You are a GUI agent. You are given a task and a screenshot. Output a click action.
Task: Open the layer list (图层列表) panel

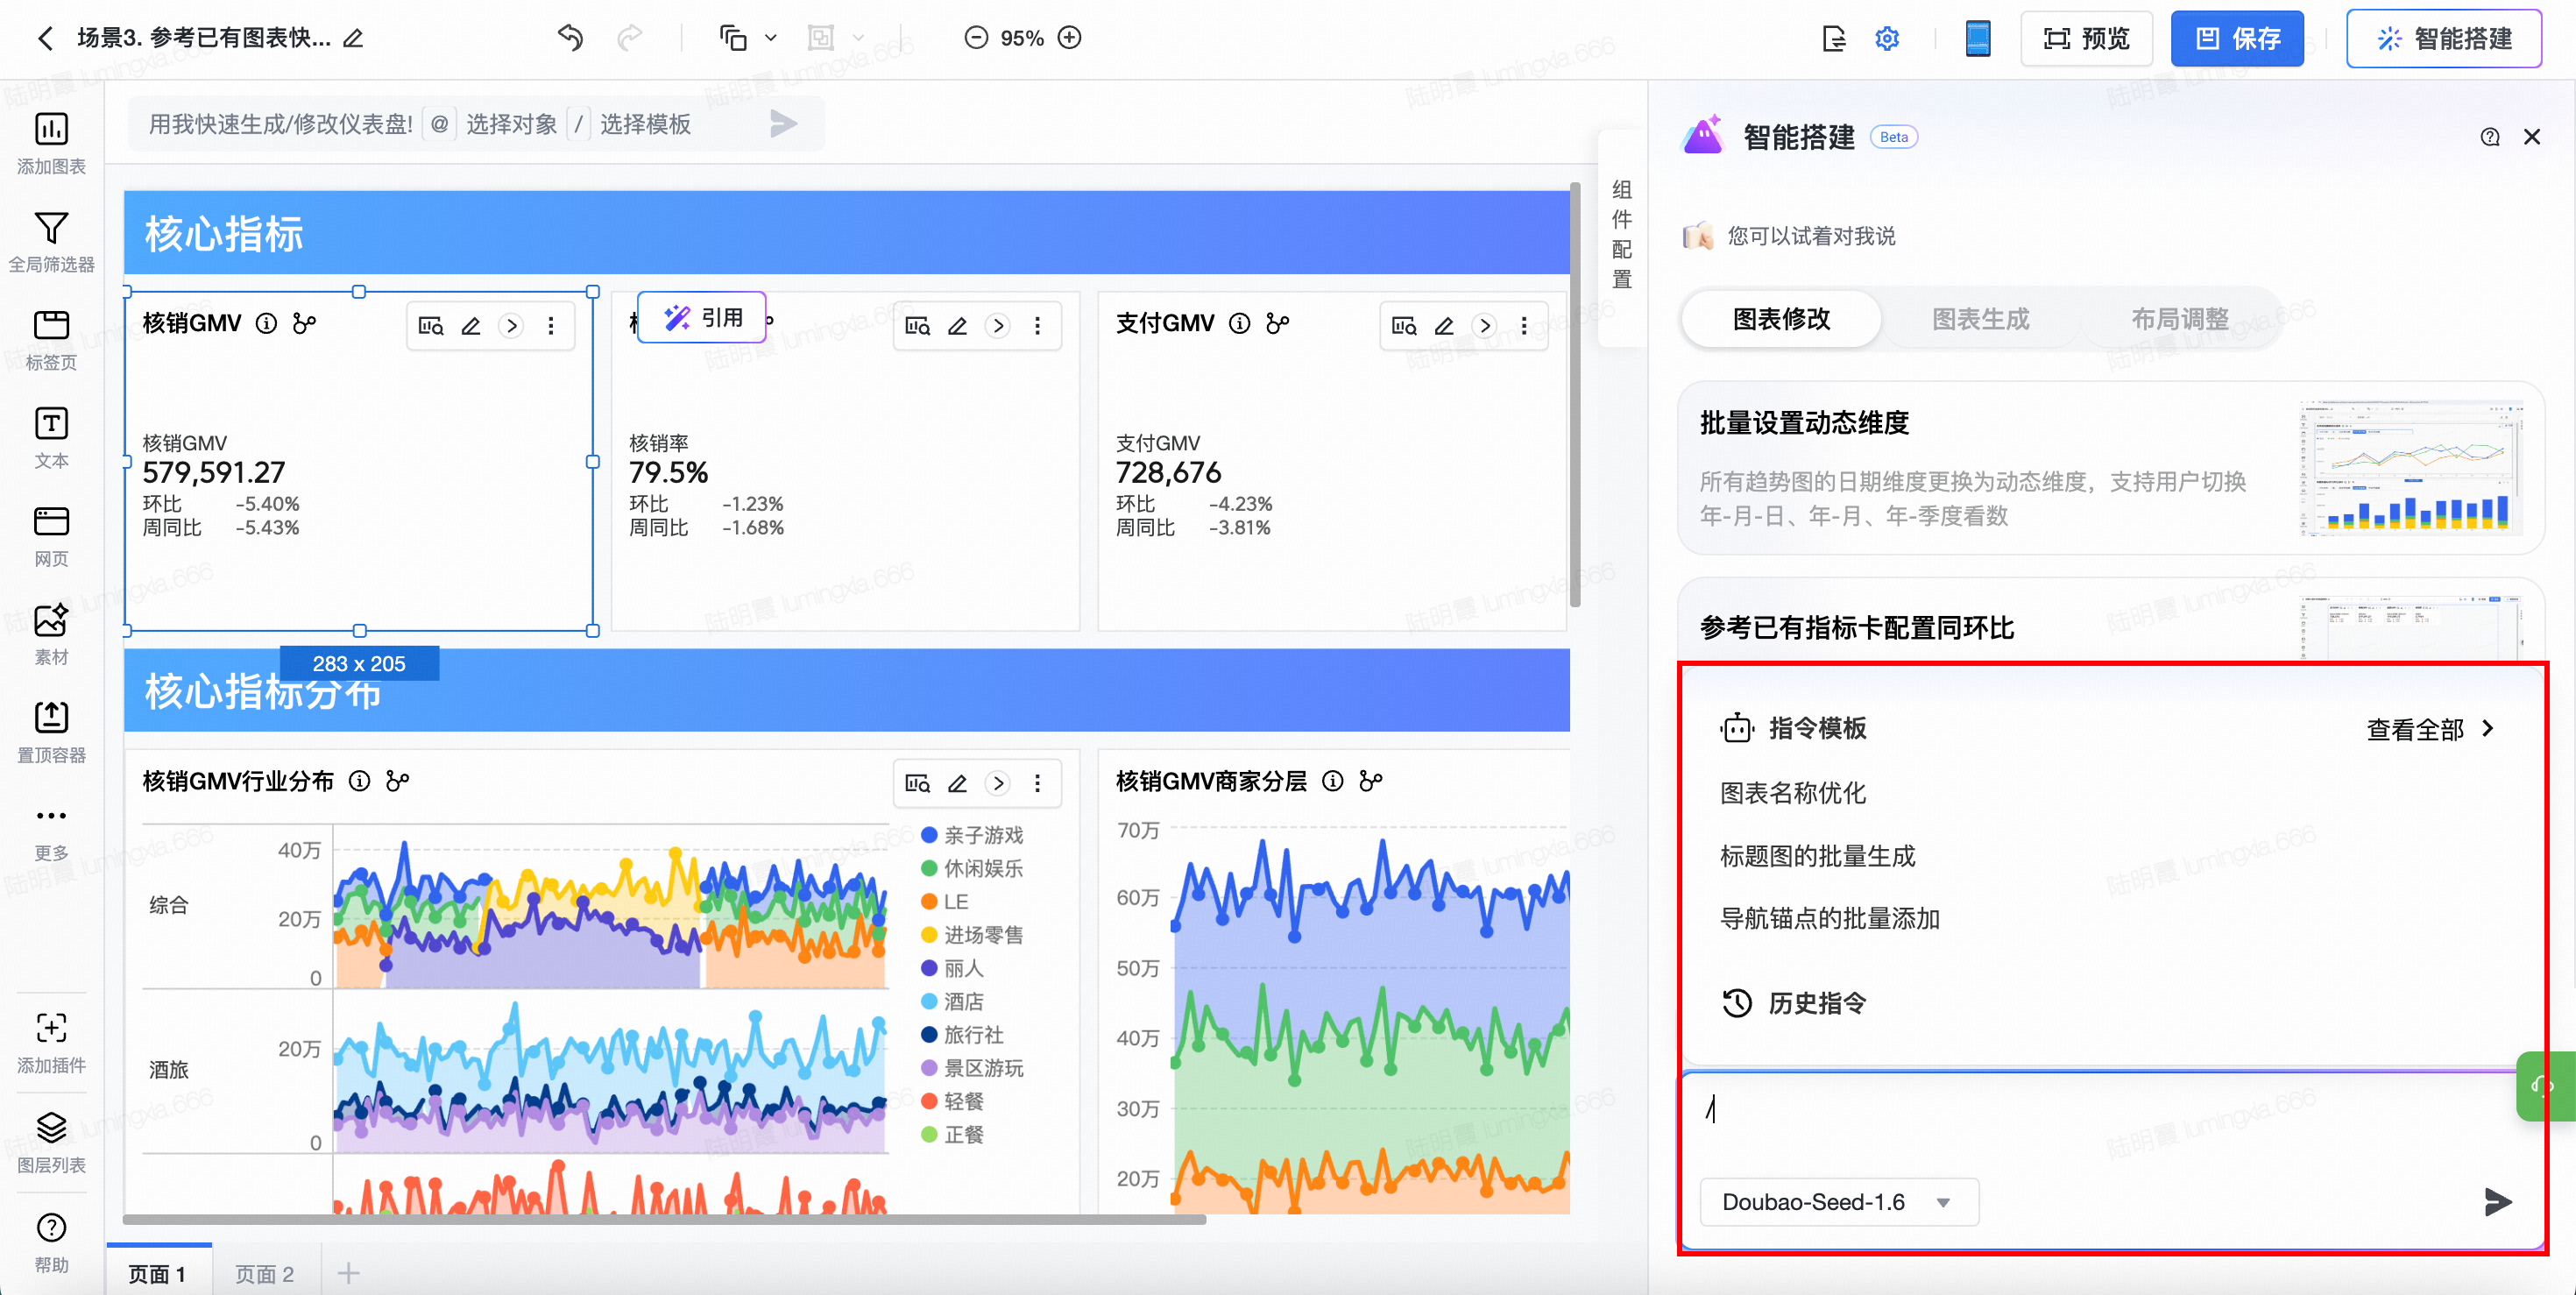(x=51, y=1128)
